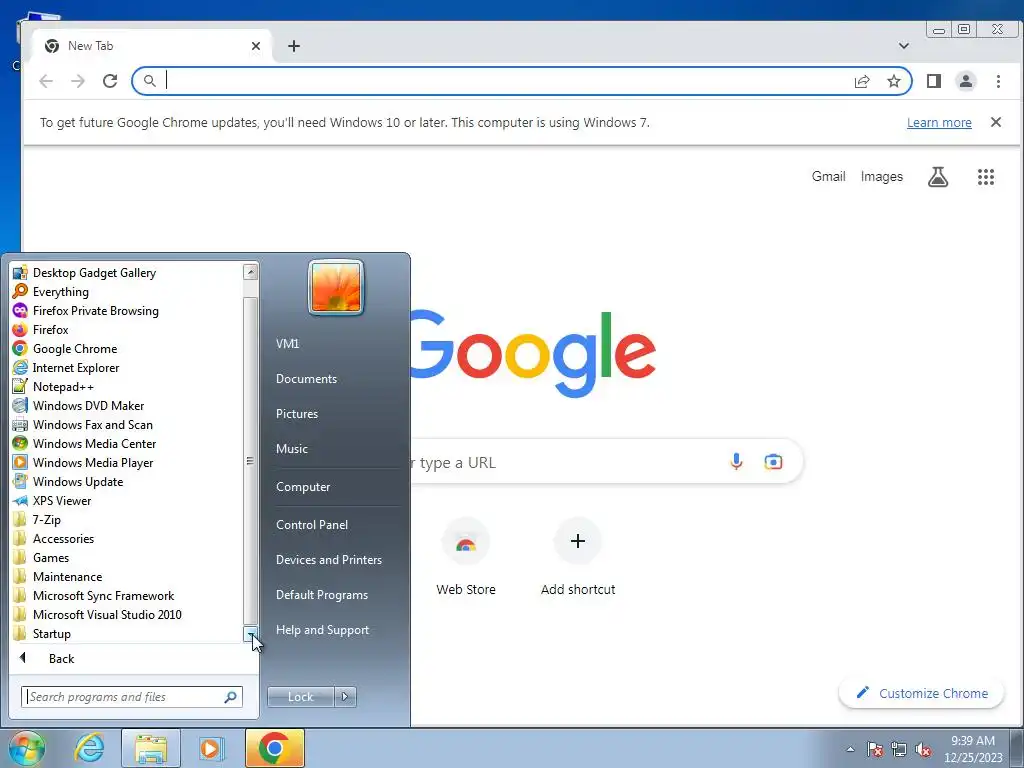Reload the page with the refresh icon
Viewport: 1024px width, 768px height.
tap(110, 81)
